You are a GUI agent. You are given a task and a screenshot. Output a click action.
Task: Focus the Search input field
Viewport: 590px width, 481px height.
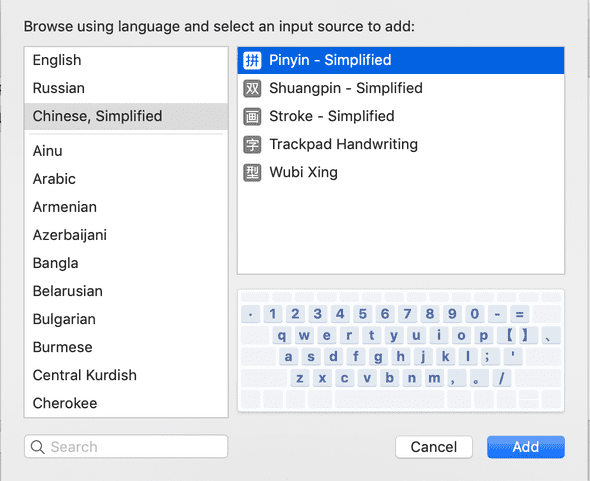pyautogui.click(x=126, y=447)
